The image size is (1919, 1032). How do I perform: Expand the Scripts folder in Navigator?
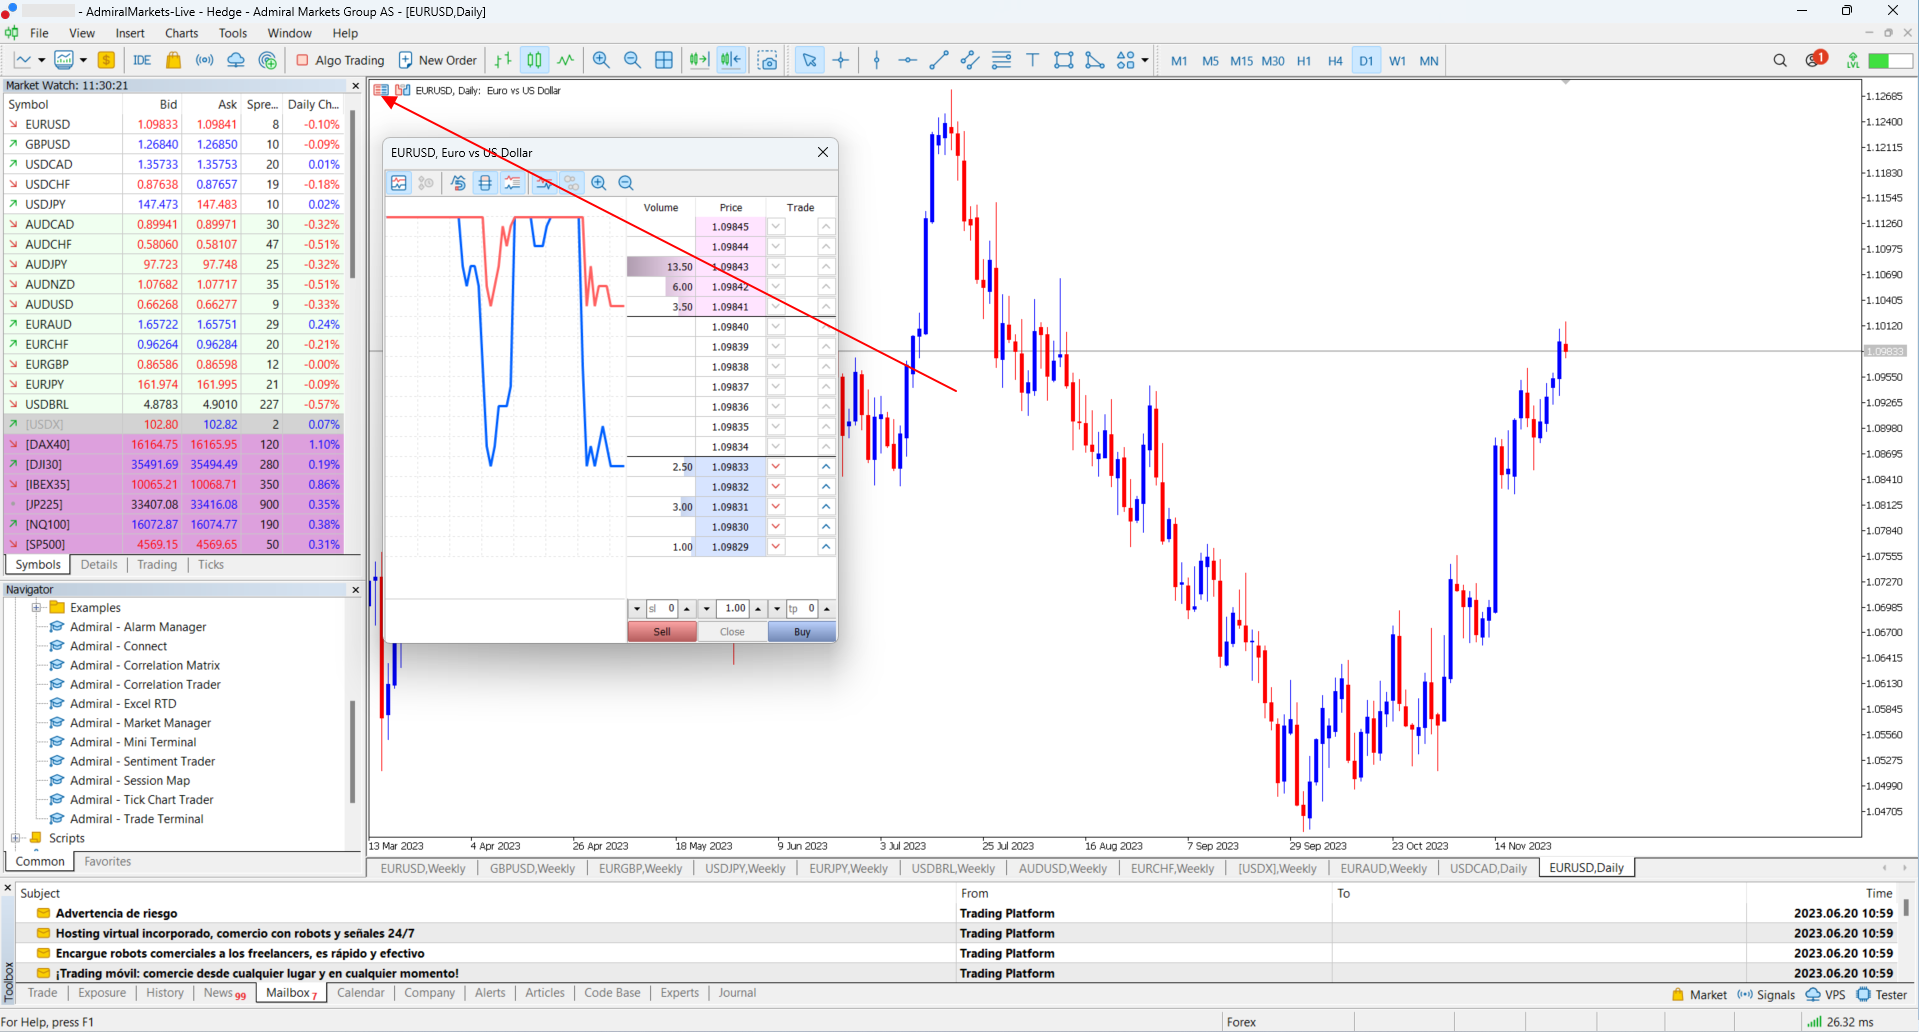click(15, 838)
